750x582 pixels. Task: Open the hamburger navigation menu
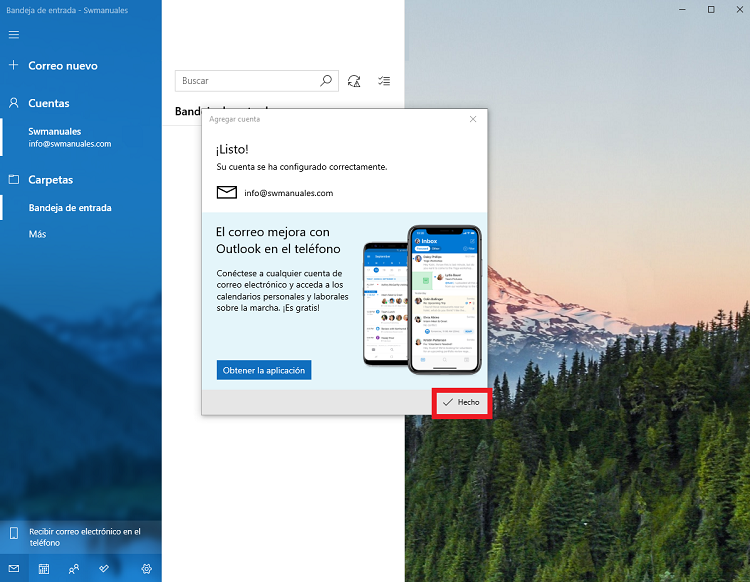click(14, 34)
